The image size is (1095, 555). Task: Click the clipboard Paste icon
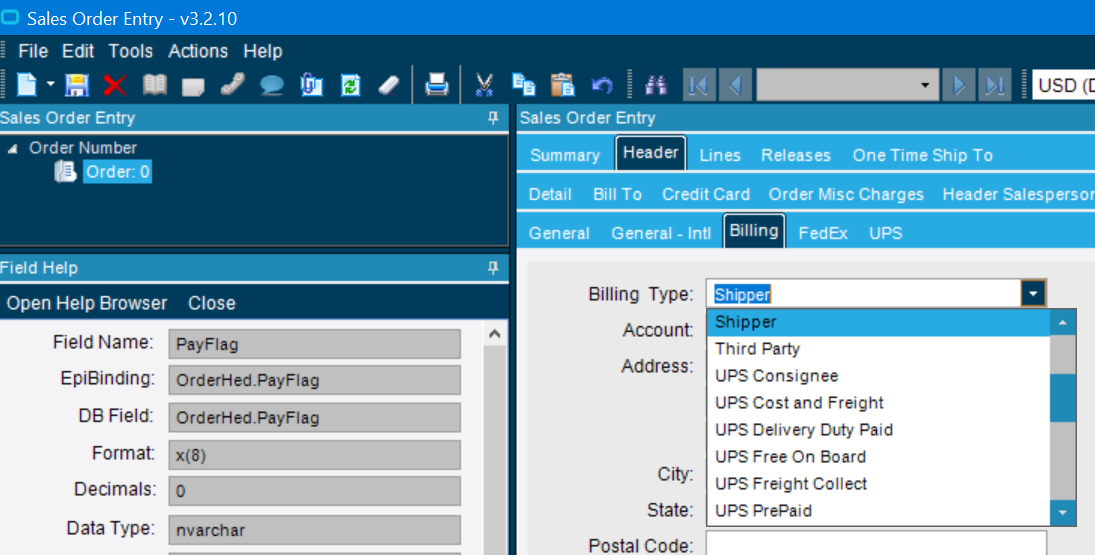click(563, 85)
